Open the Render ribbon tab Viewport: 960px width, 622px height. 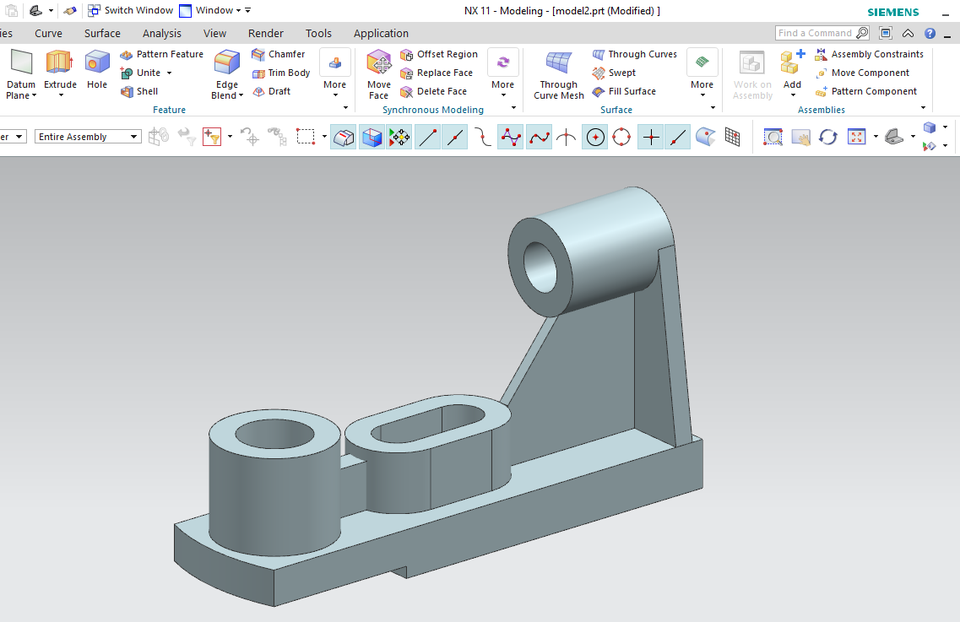pyautogui.click(x=265, y=32)
